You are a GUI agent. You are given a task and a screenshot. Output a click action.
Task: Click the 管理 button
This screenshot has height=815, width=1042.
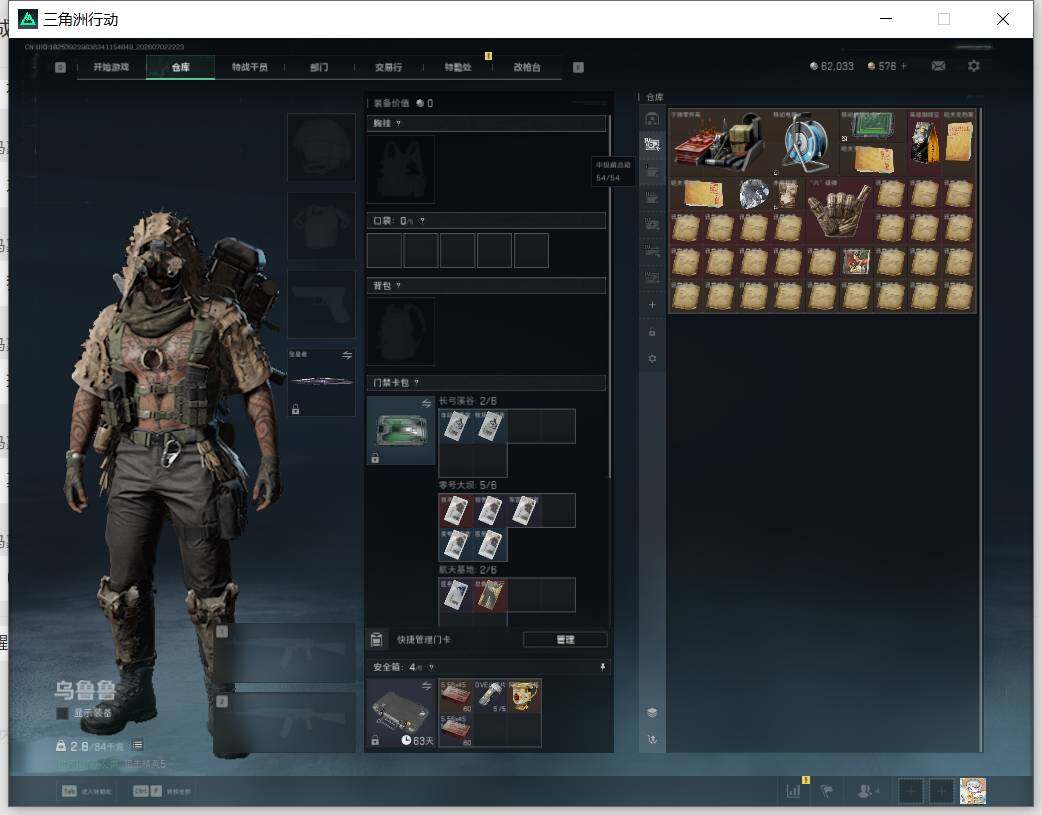tap(565, 640)
